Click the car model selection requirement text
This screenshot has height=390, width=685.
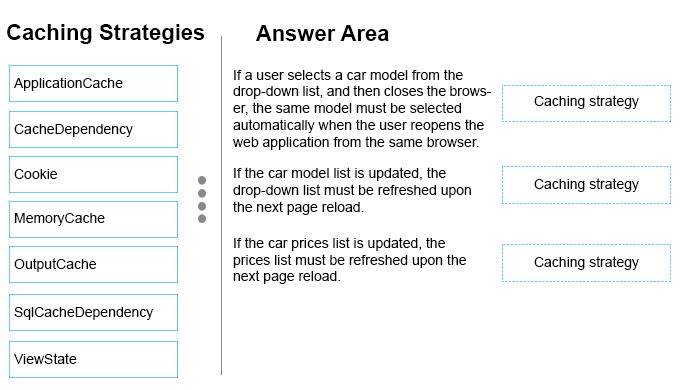(362, 109)
